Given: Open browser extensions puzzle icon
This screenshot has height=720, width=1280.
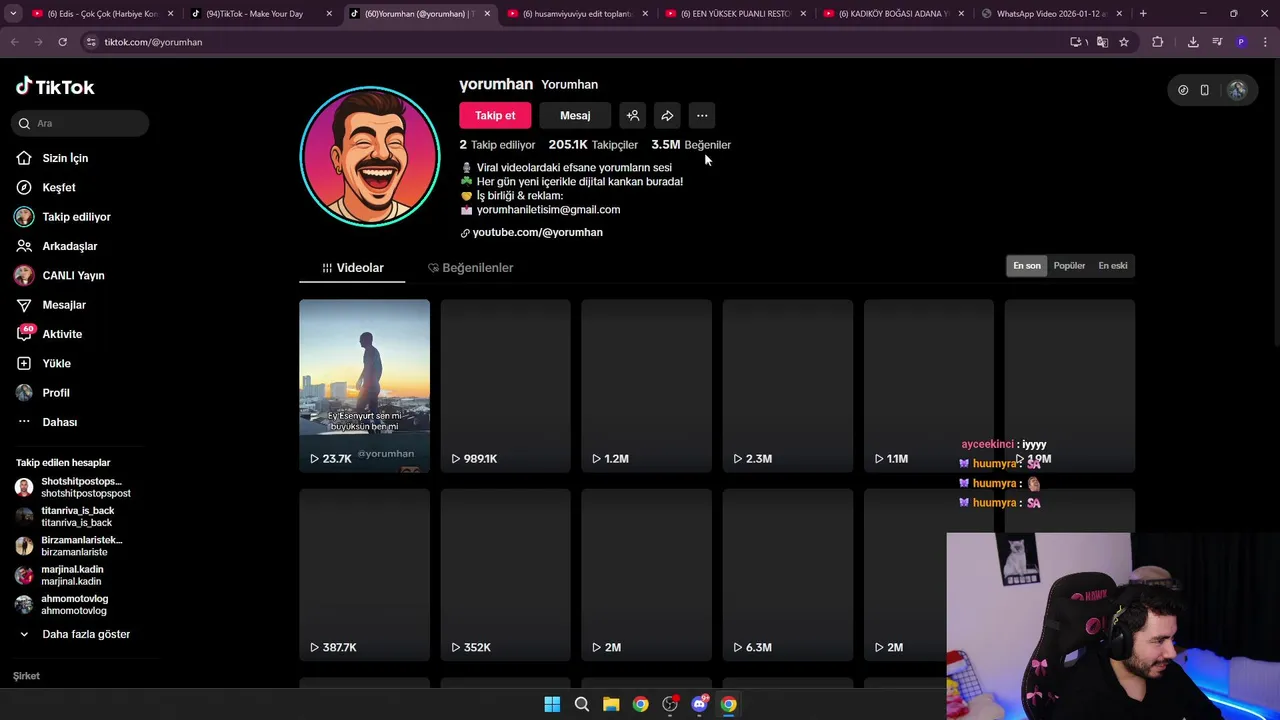Looking at the screenshot, I should (1158, 42).
